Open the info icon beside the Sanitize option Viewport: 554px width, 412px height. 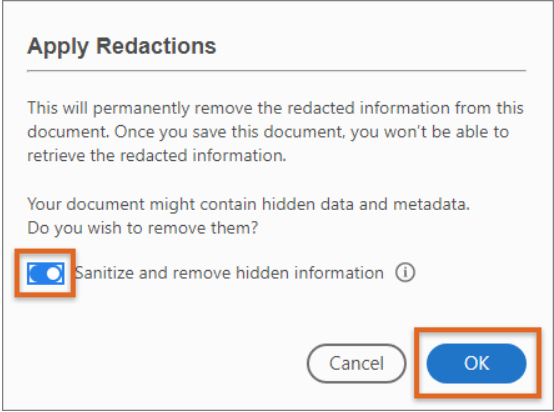pos(405,273)
